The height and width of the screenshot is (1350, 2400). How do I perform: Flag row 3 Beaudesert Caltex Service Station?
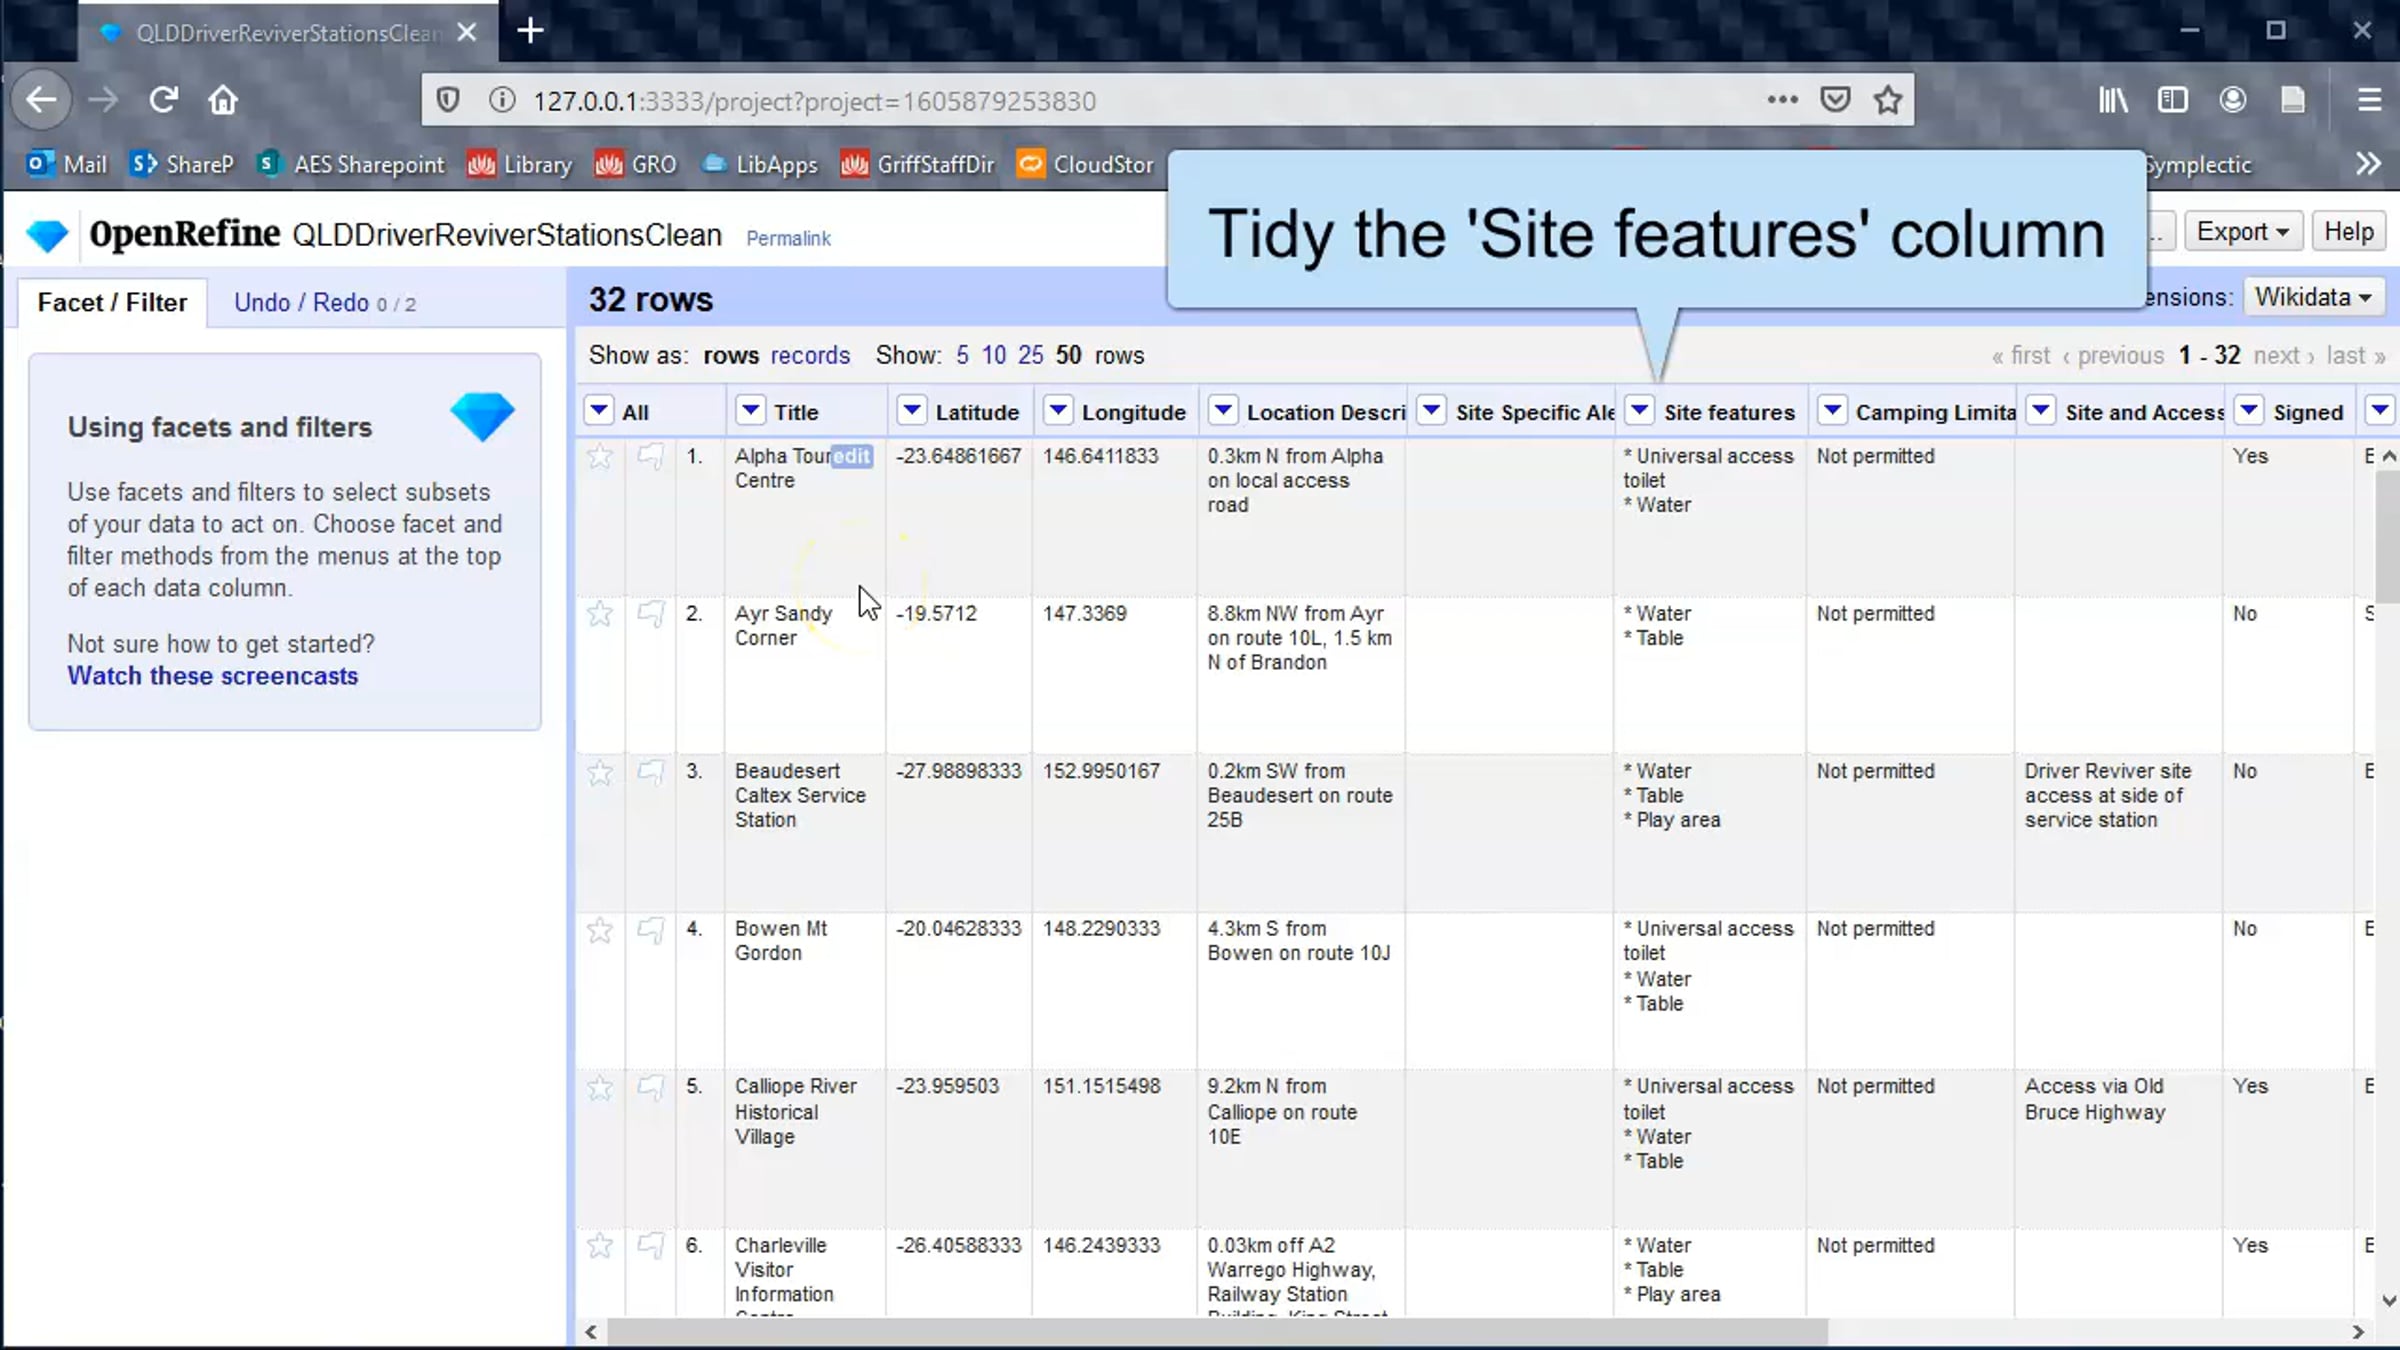point(651,772)
